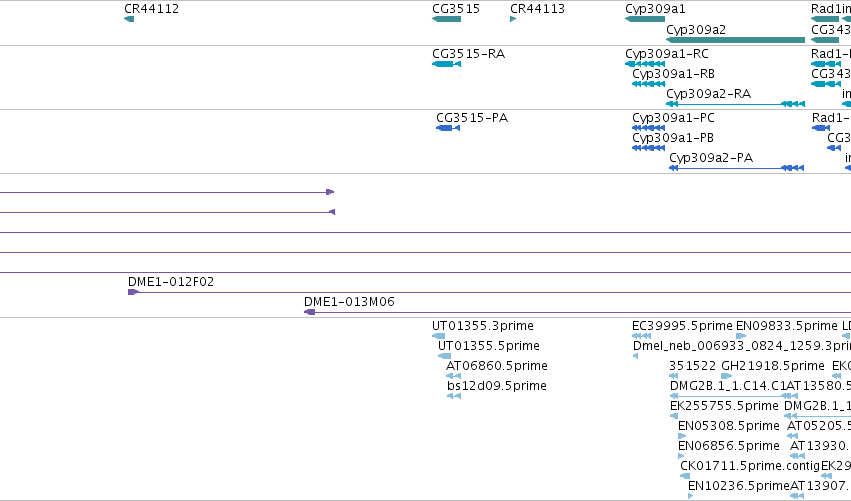The height and width of the screenshot is (501, 851).
Task: Click the bs12d09.5prime EST label
Action: (497, 386)
